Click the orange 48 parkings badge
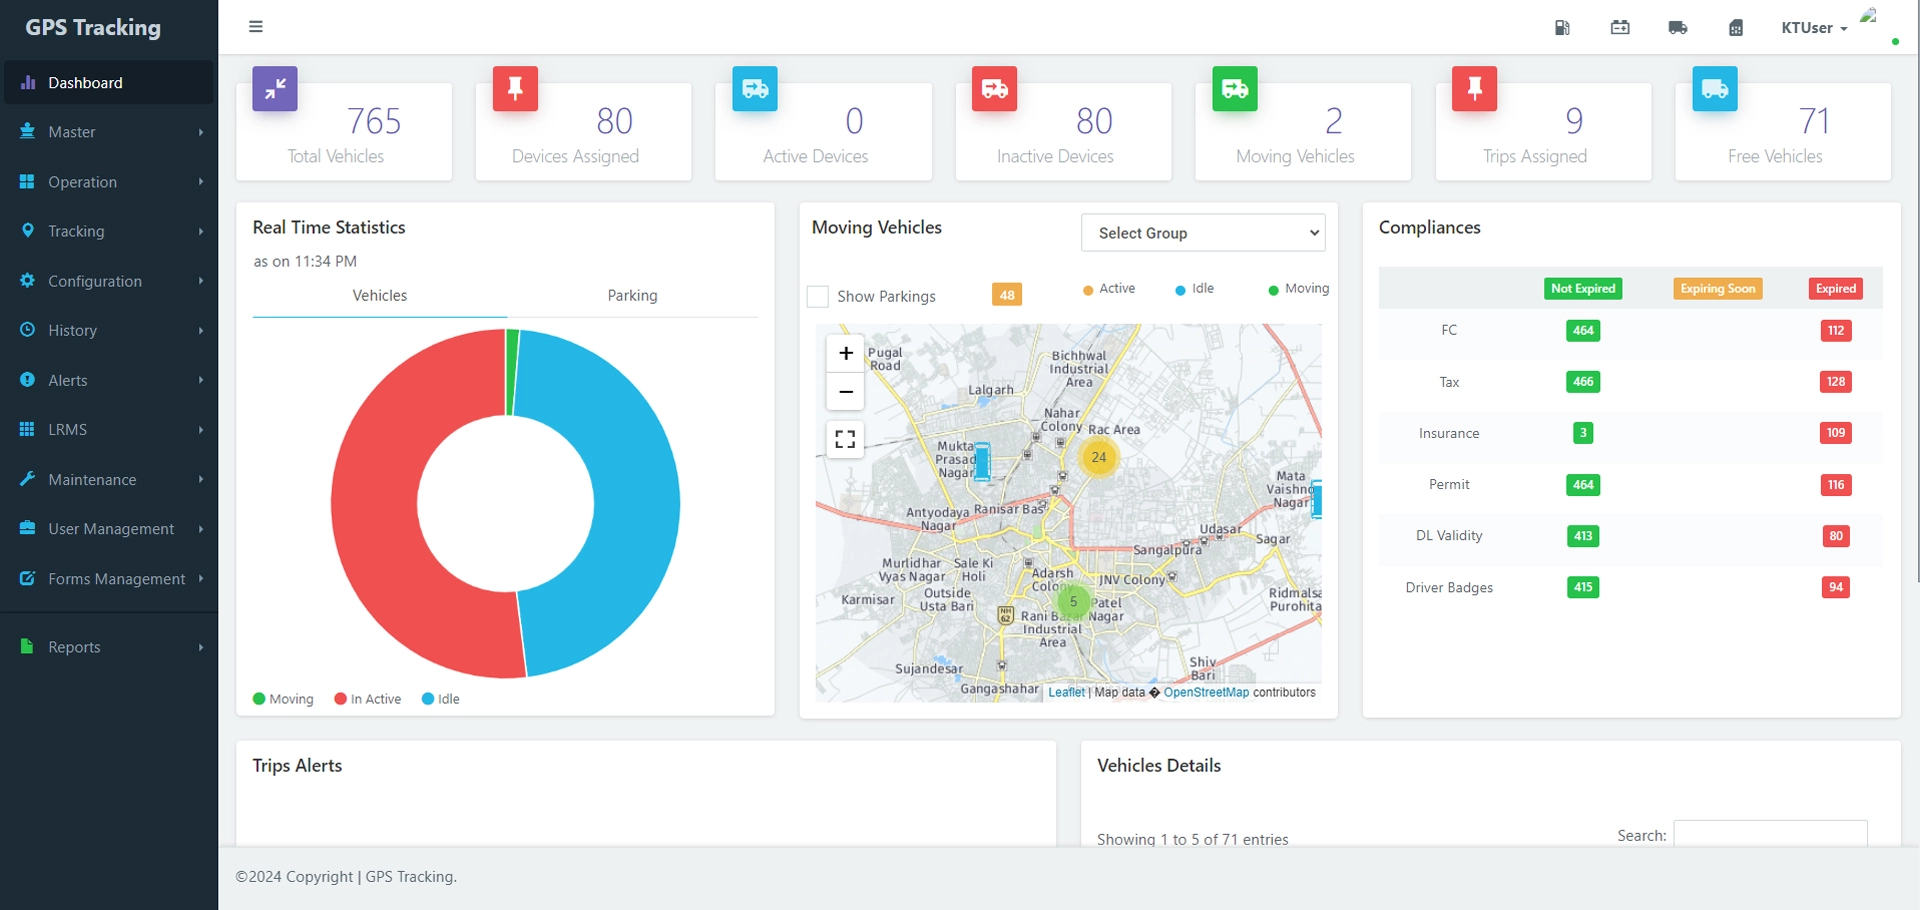The image size is (1920, 910). click(1007, 295)
